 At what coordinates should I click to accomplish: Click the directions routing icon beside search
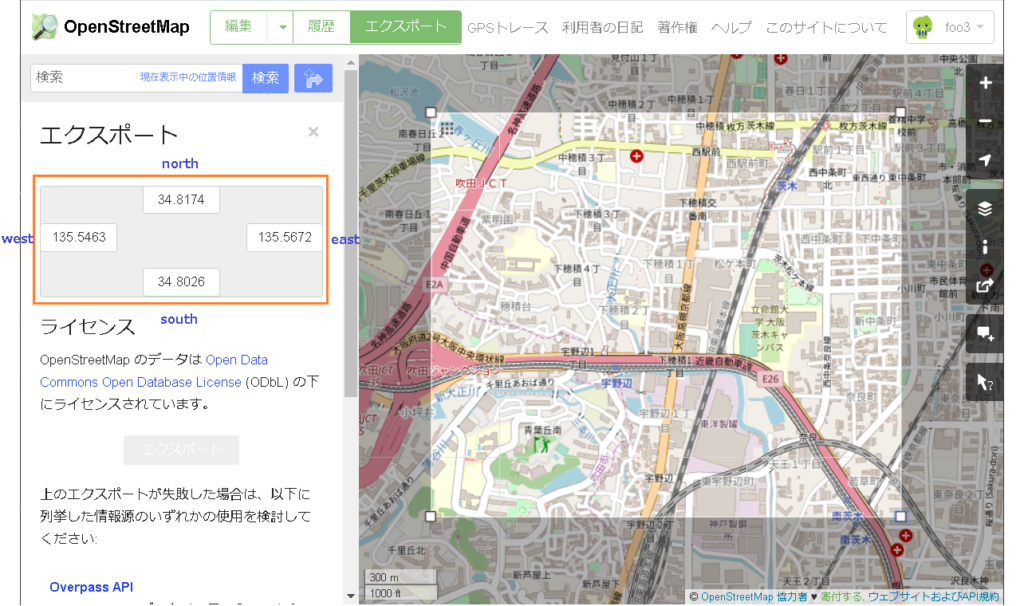[x=312, y=77]
